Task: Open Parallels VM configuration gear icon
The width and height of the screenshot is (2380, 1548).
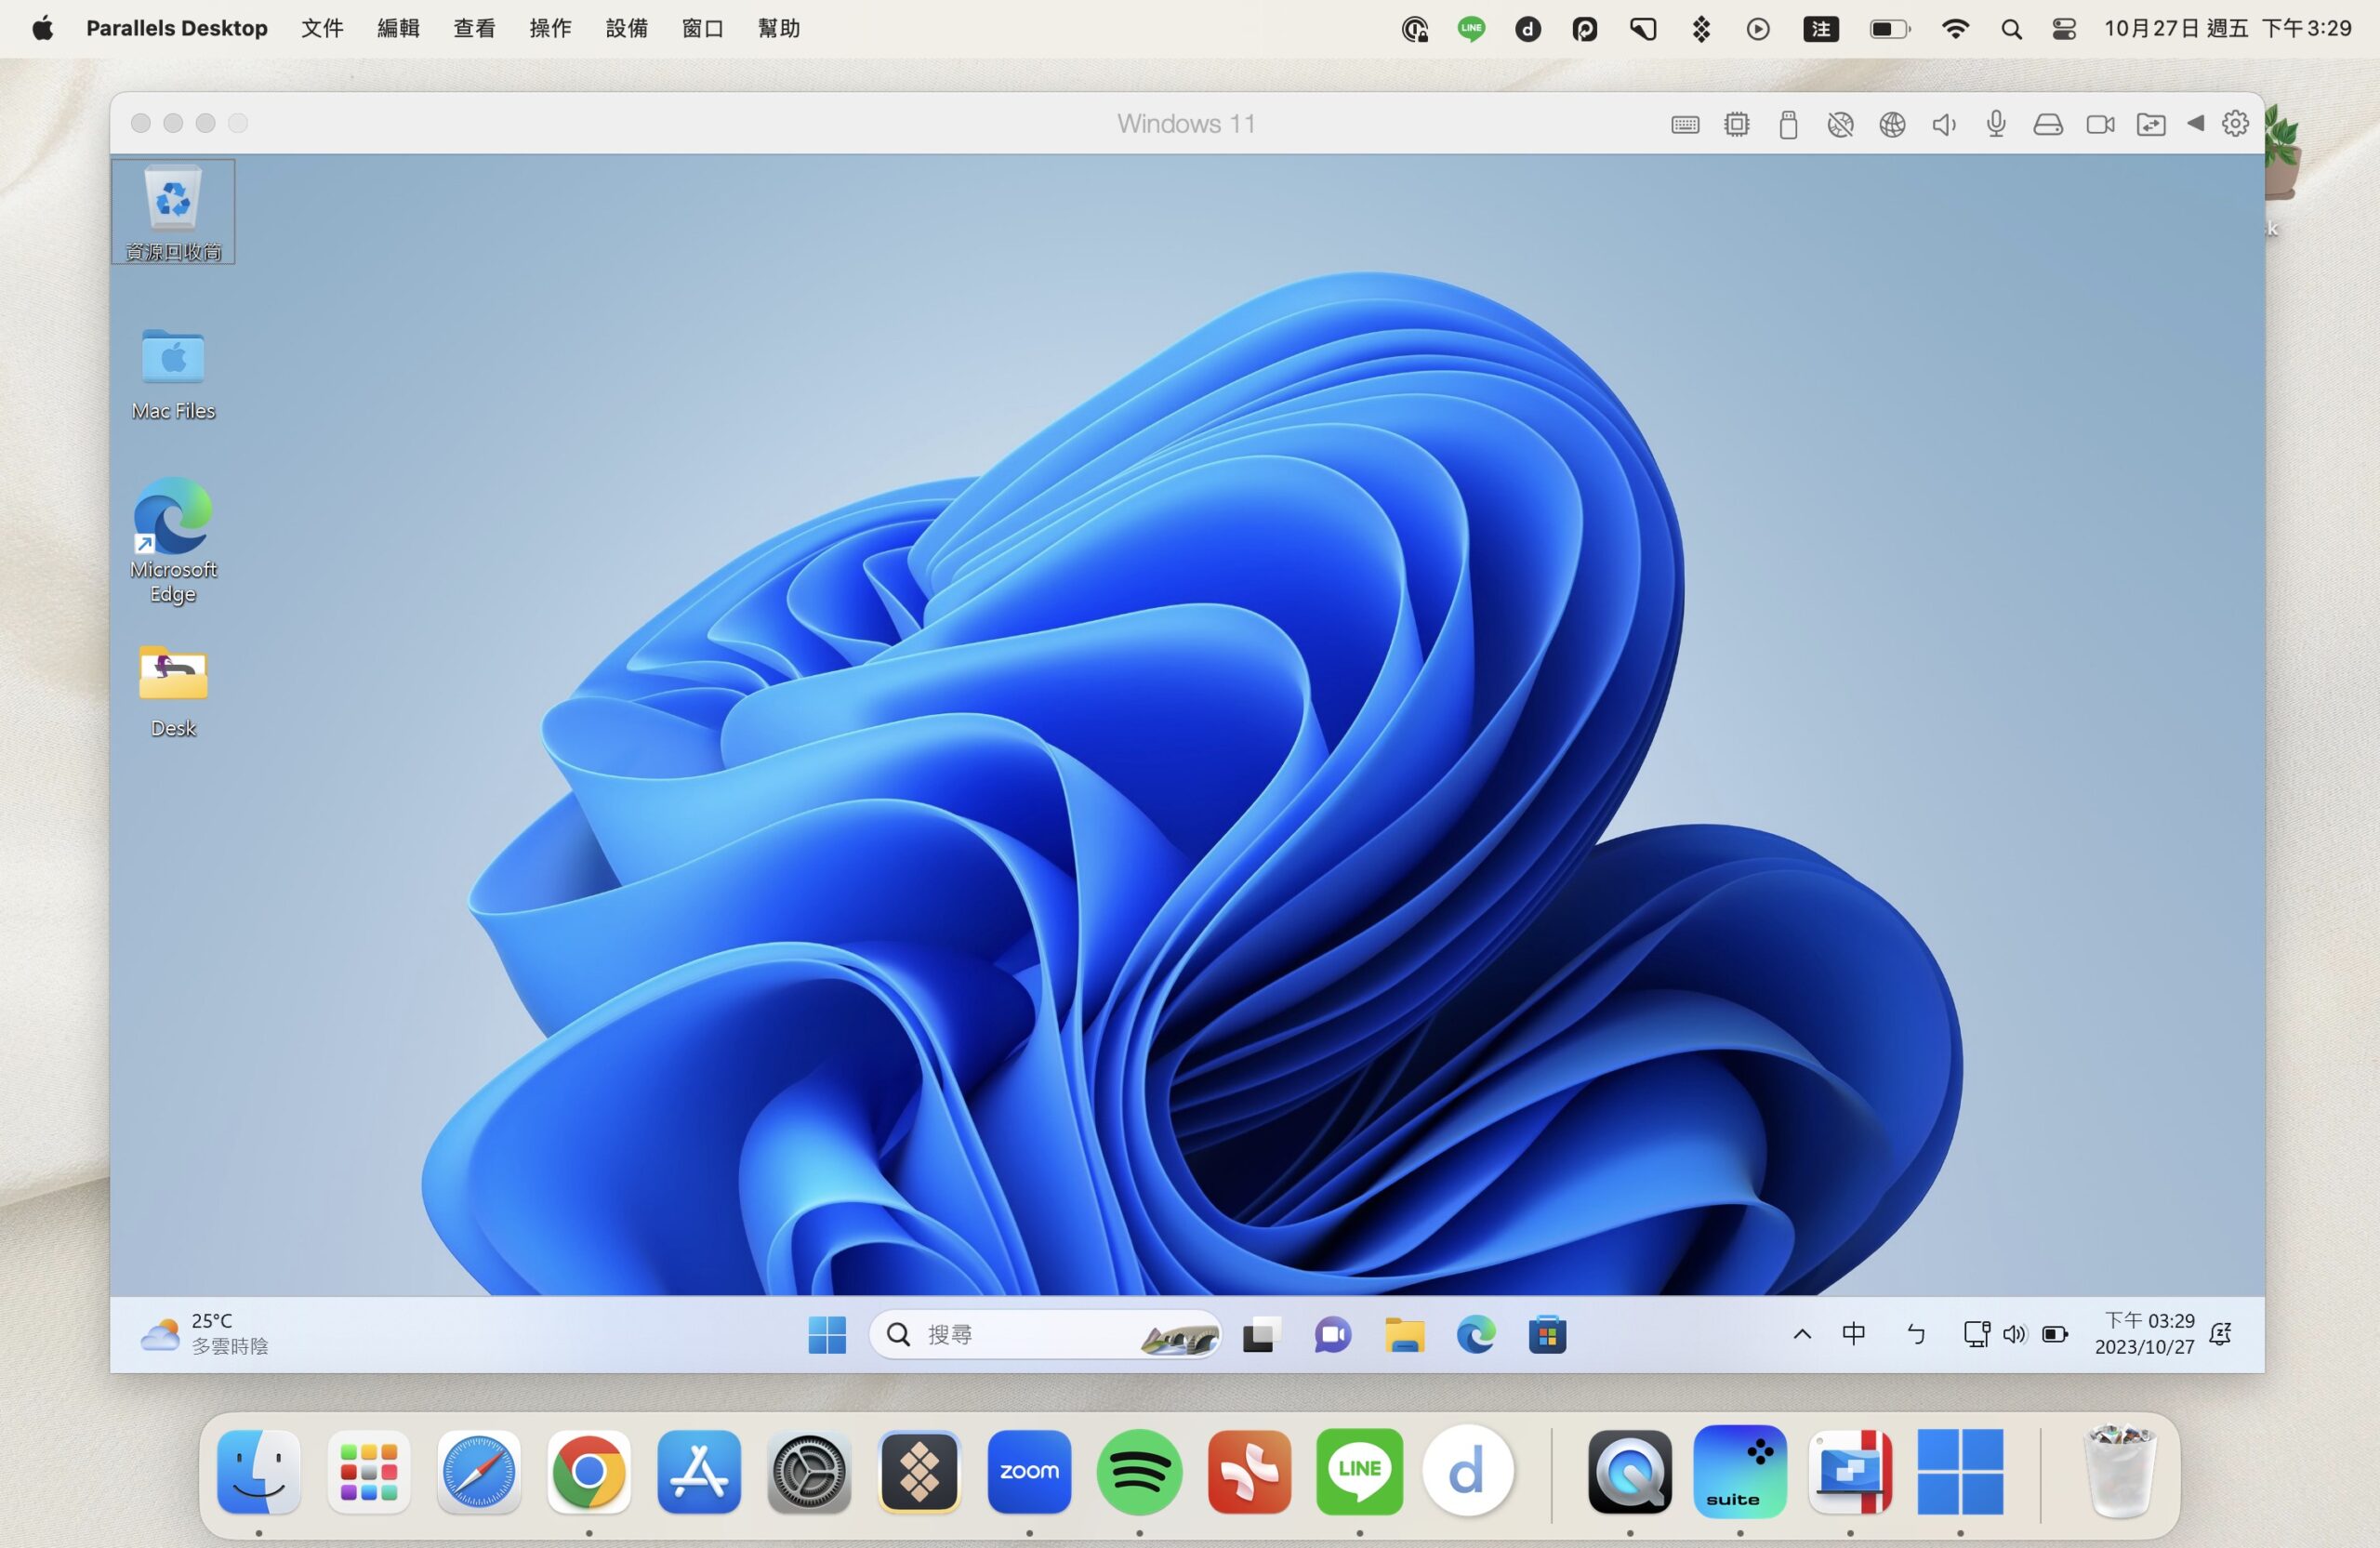Action: 2236,123
